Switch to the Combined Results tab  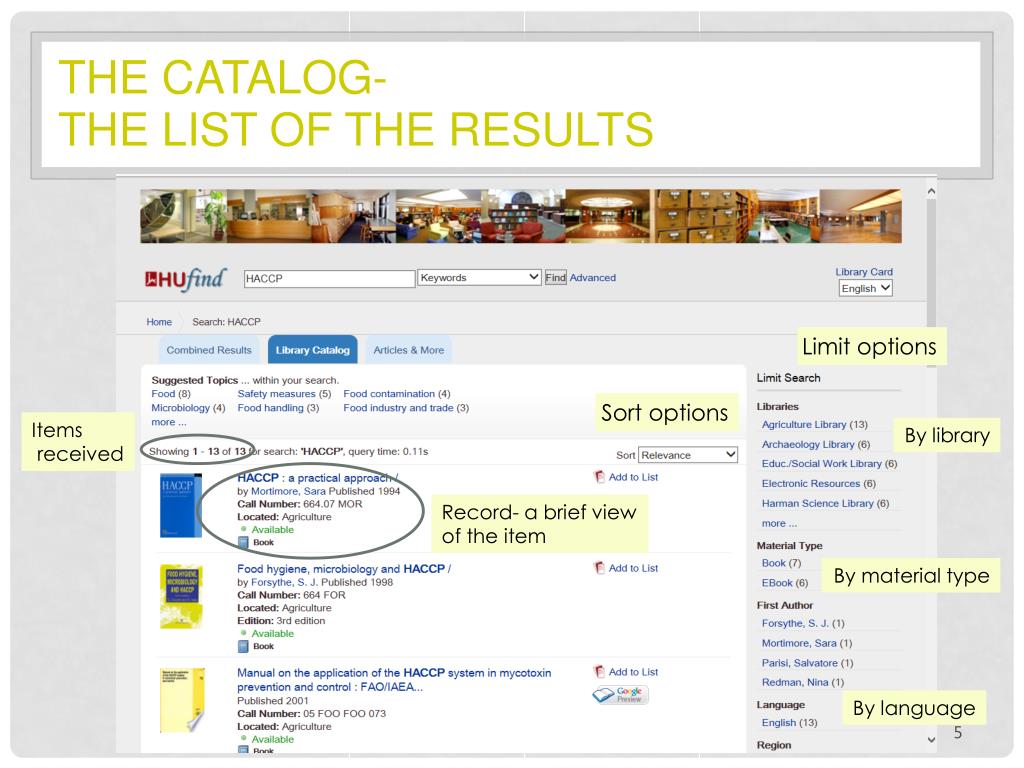click(x=209, y=350)
